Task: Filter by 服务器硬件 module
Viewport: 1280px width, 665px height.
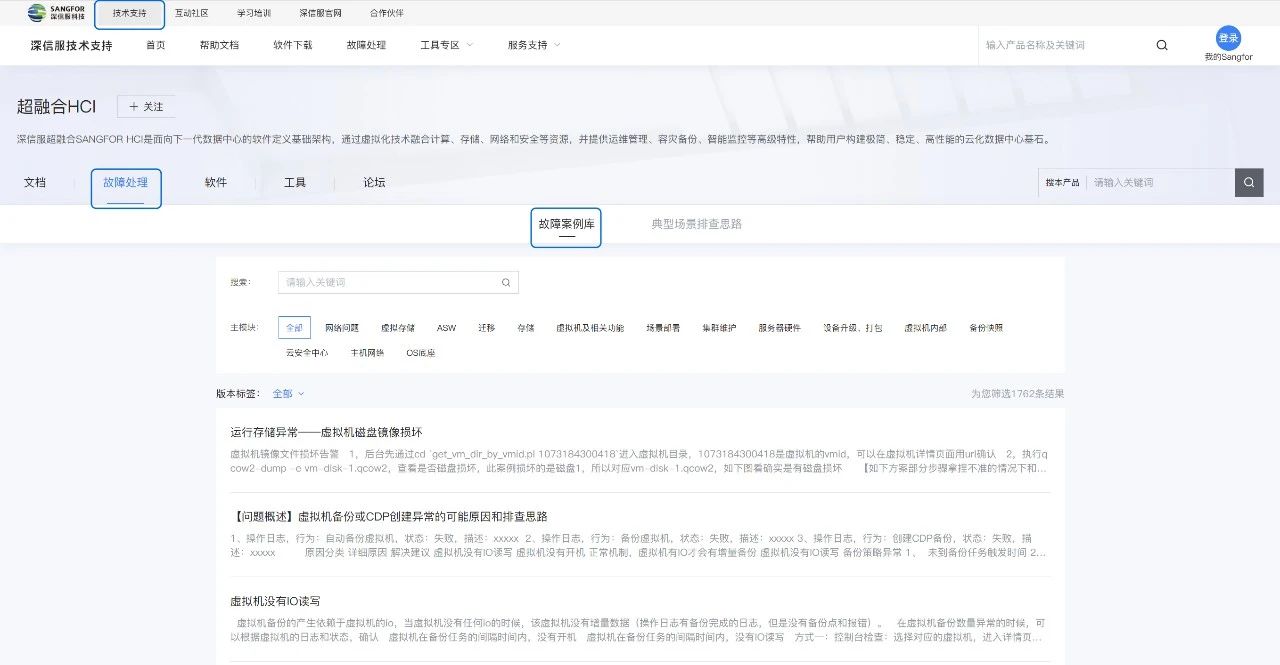Action: (780, 328)
